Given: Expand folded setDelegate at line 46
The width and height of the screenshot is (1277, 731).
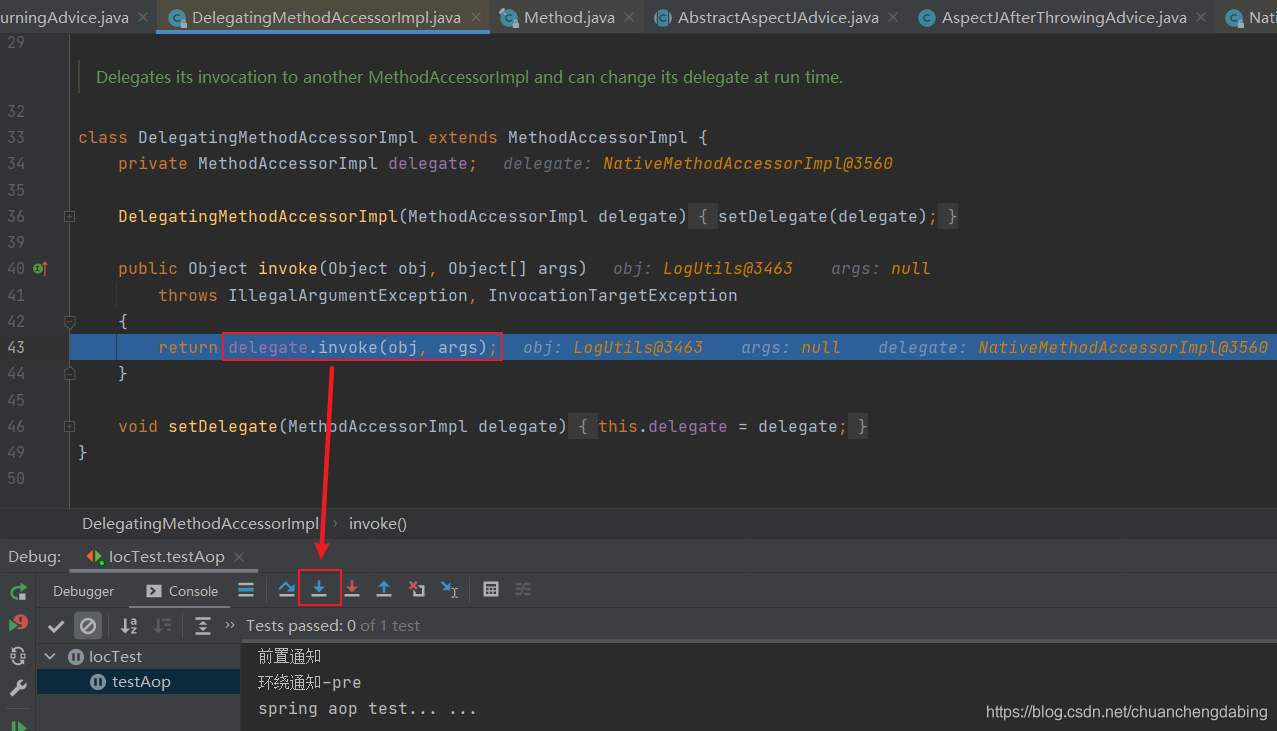Looking at the screenshot, I should pos(69,426).
